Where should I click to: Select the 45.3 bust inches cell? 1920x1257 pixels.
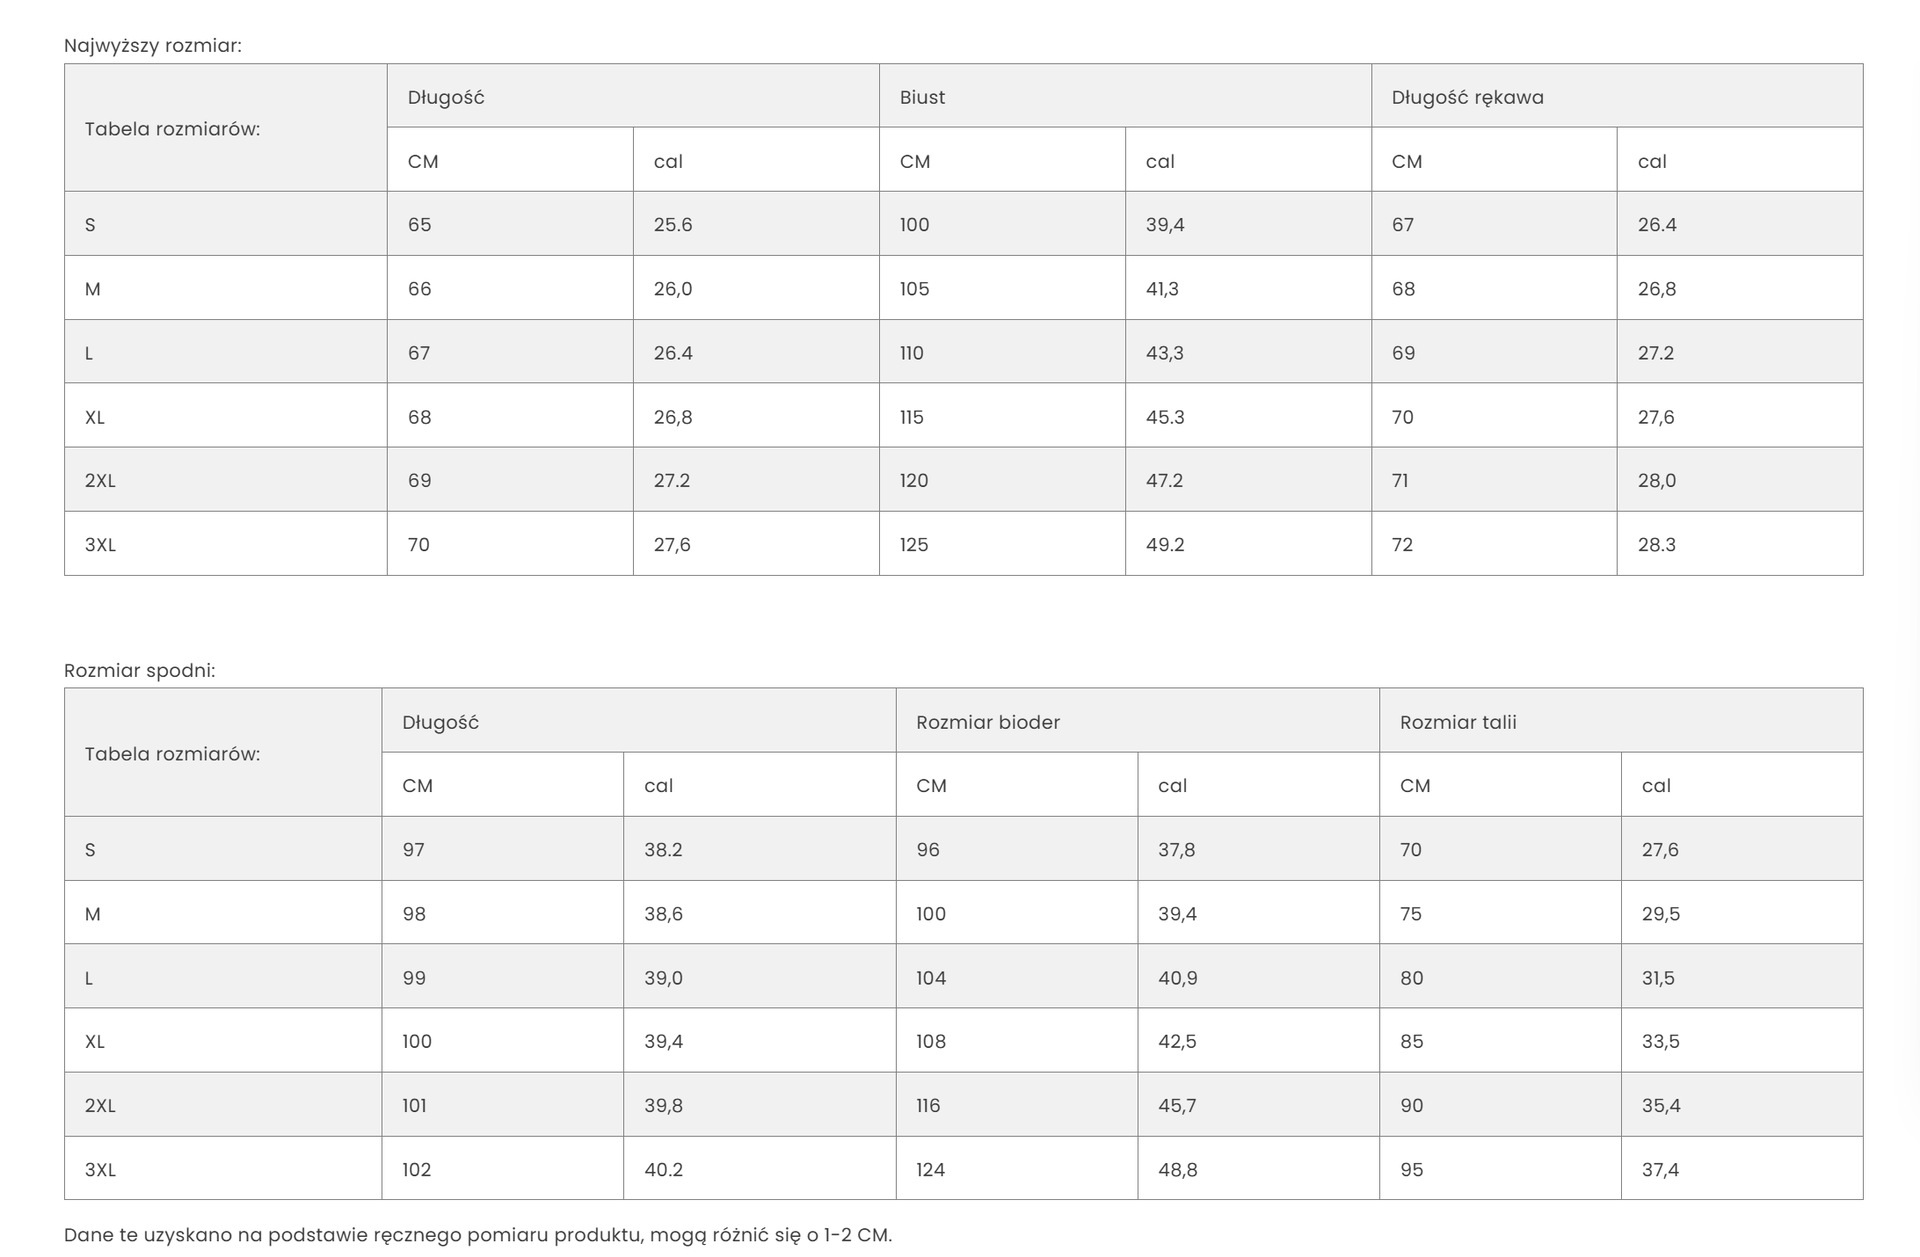point(1165,417)
